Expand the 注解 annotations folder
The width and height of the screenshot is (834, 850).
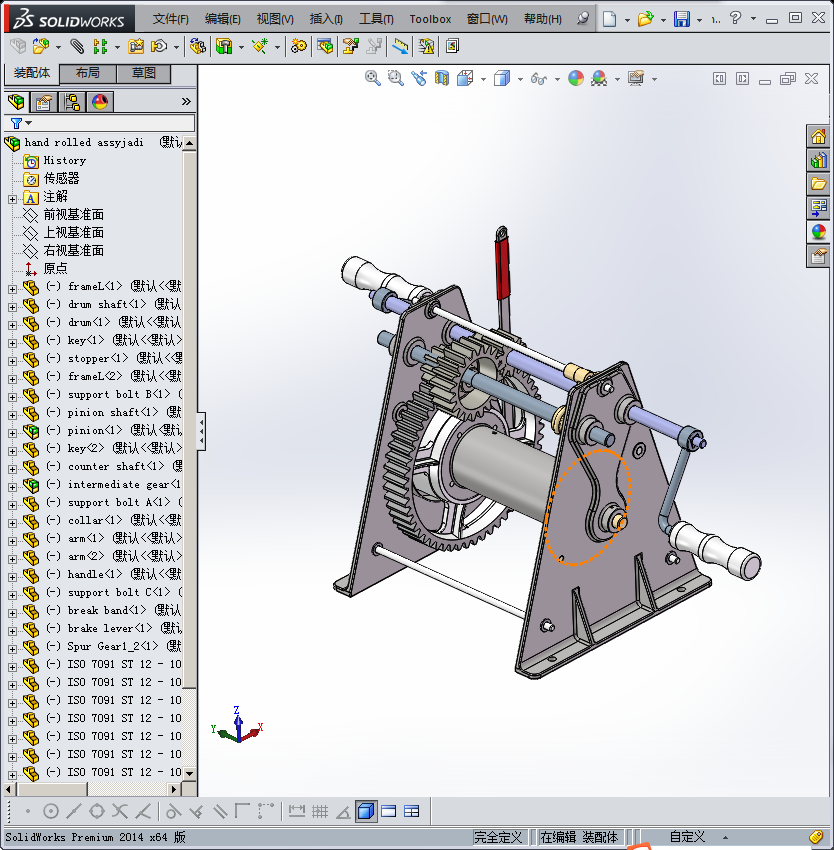point(13,197)
